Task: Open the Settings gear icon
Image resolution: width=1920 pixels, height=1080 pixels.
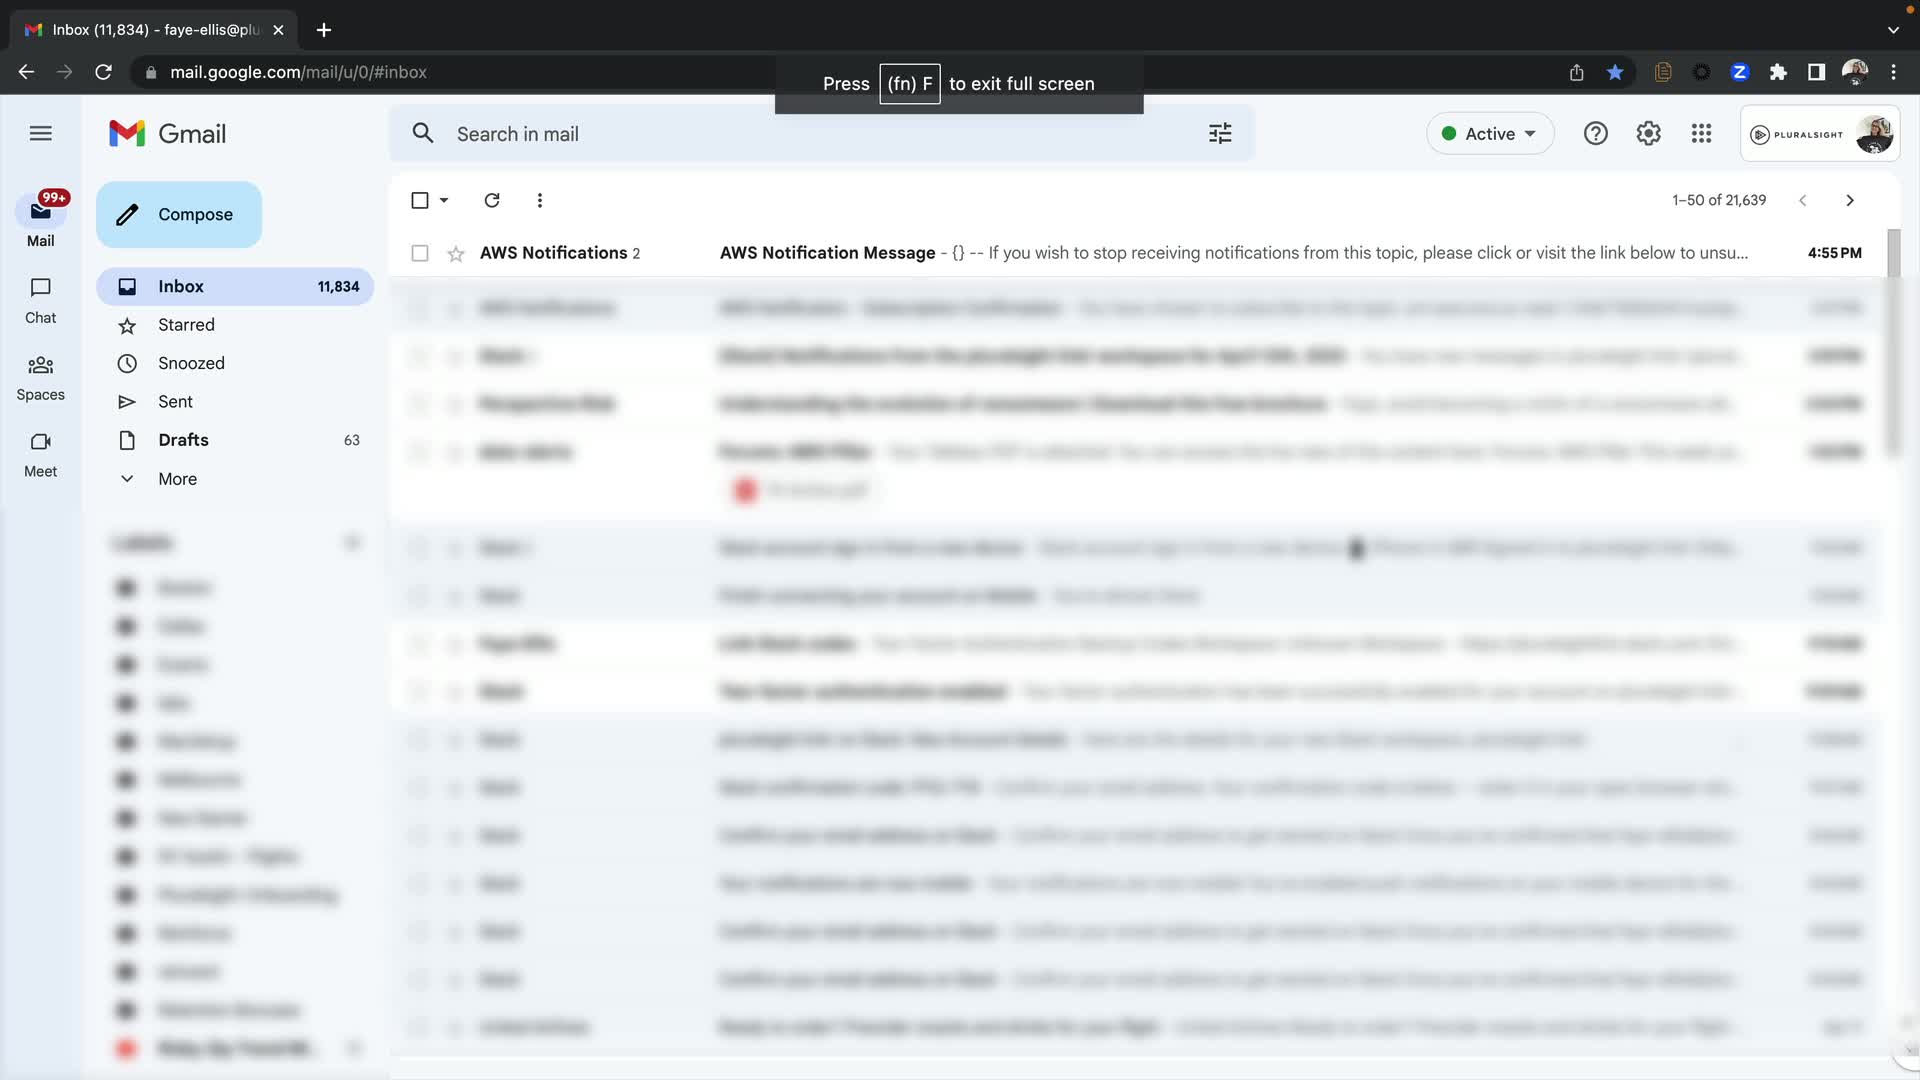Action: (x=1648, y=133)
